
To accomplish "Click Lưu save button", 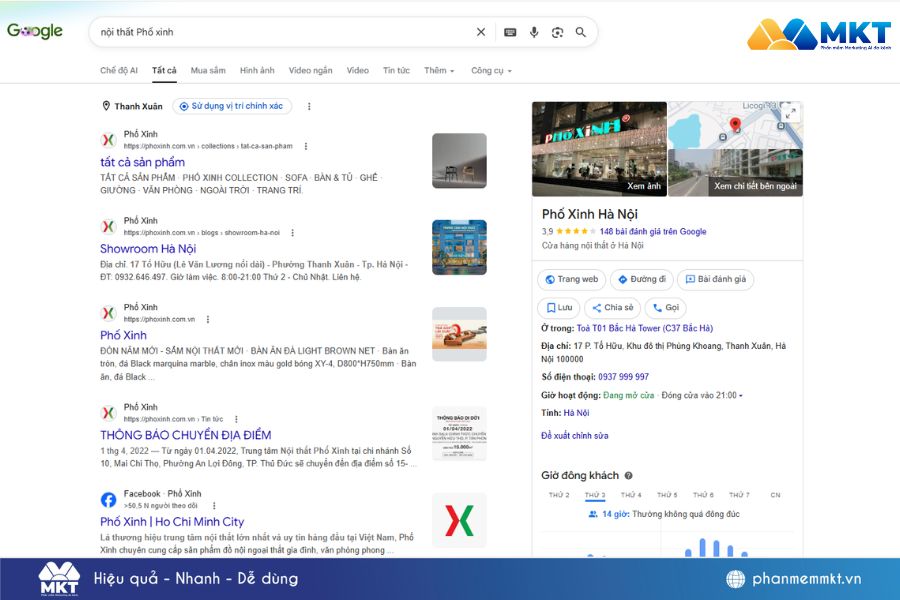I will 559,308.
